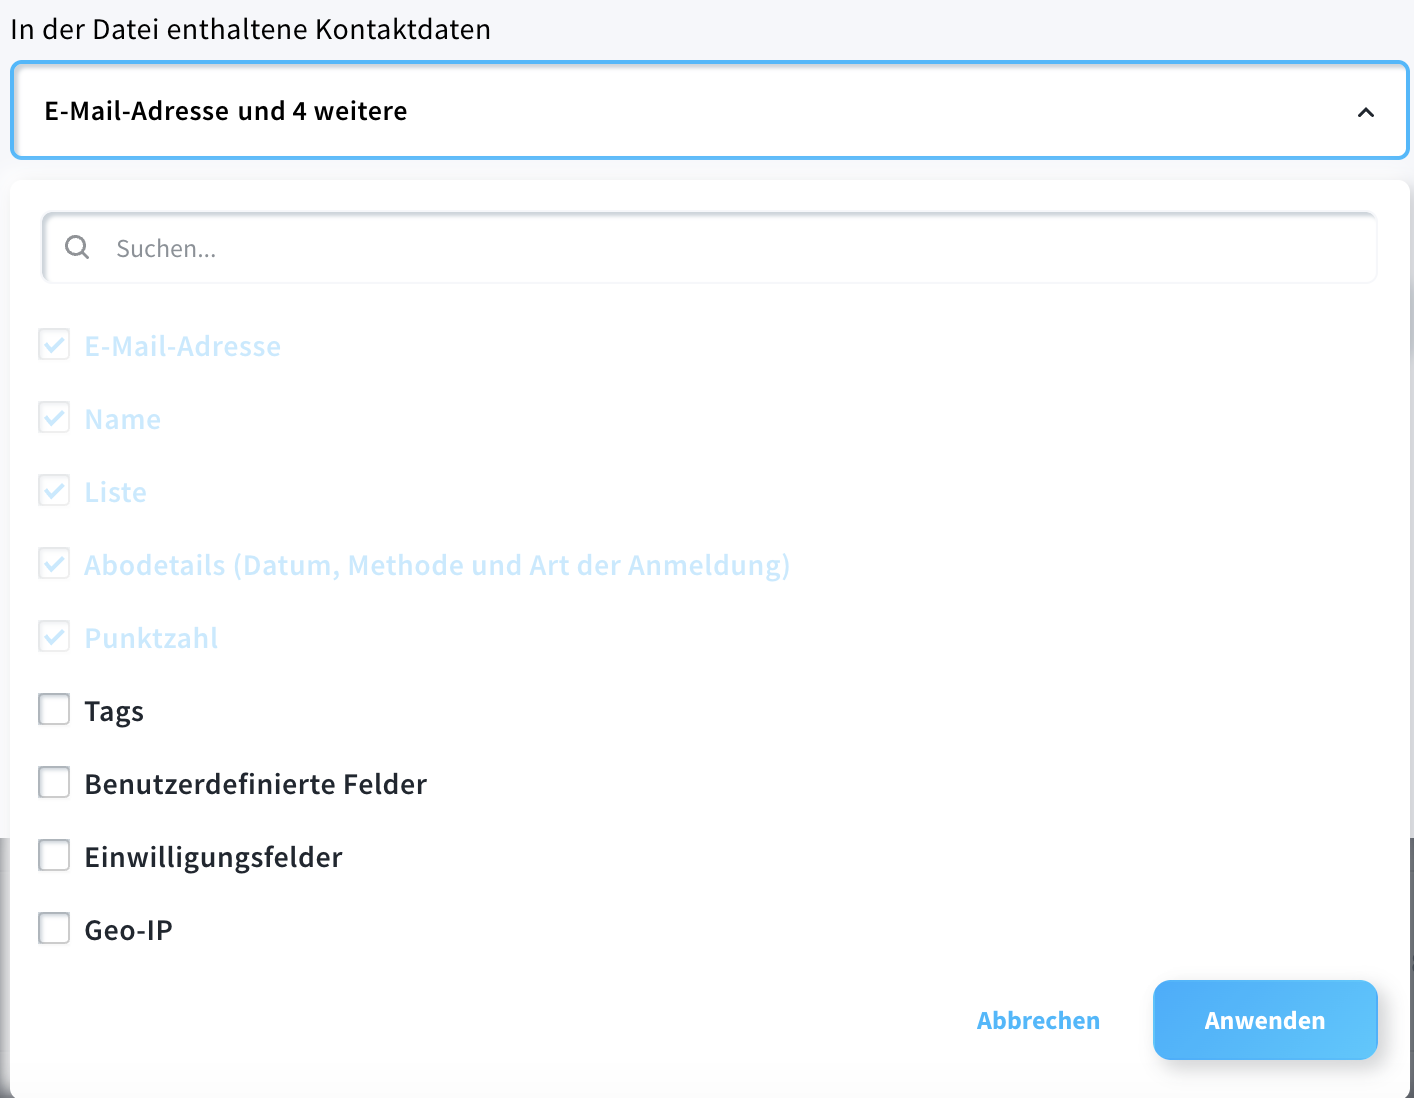The width and height of the screenshot is (1414, 1098).
Task: Click the Anwenden button
Action: 1265,1020
